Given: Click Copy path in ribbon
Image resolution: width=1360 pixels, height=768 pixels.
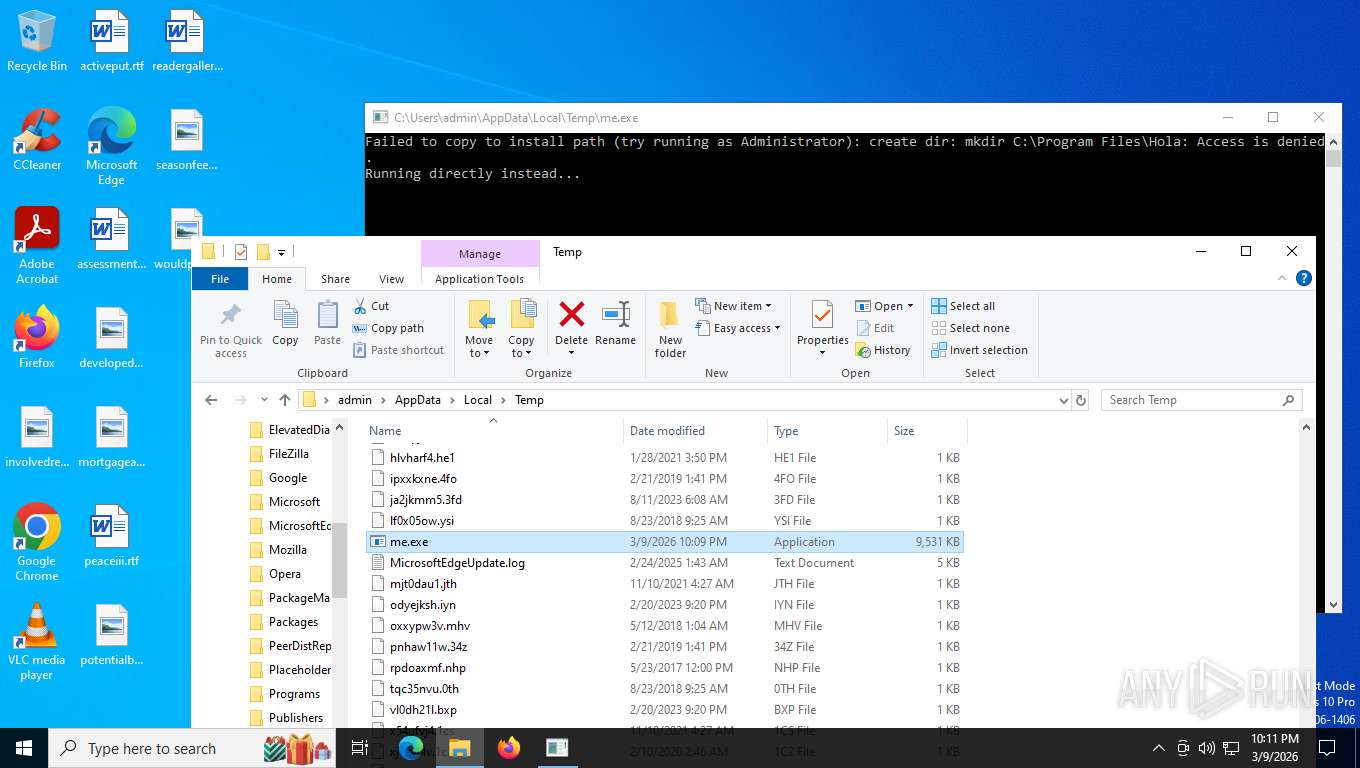Looking at the screenshot, I should point(388,328).
